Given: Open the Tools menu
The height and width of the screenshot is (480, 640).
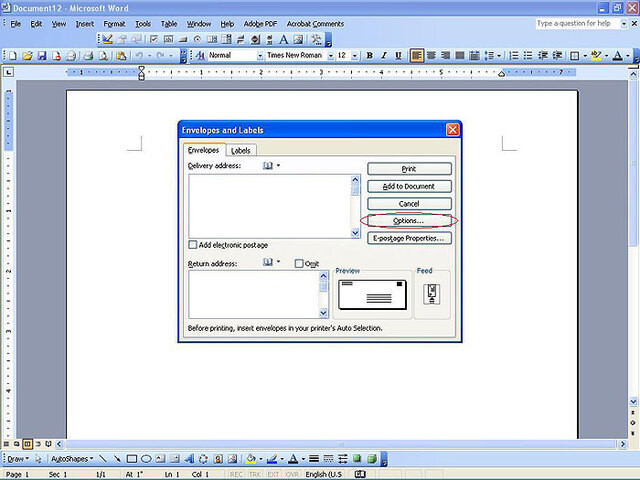Looking at the screenshot, I should click(143, 24).
